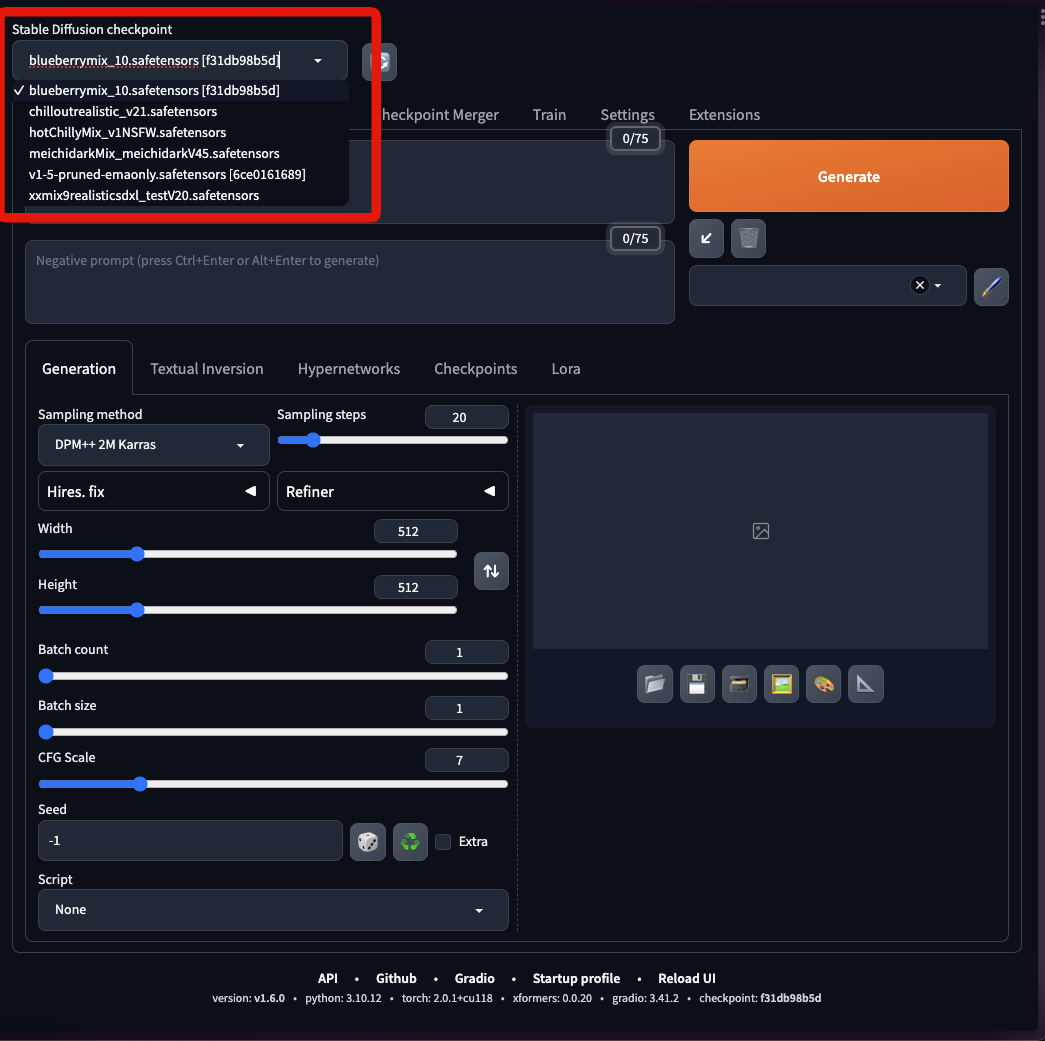Open the styles dropdown arrow
The image size is (1045, 1041).
(x=938, y=285)
